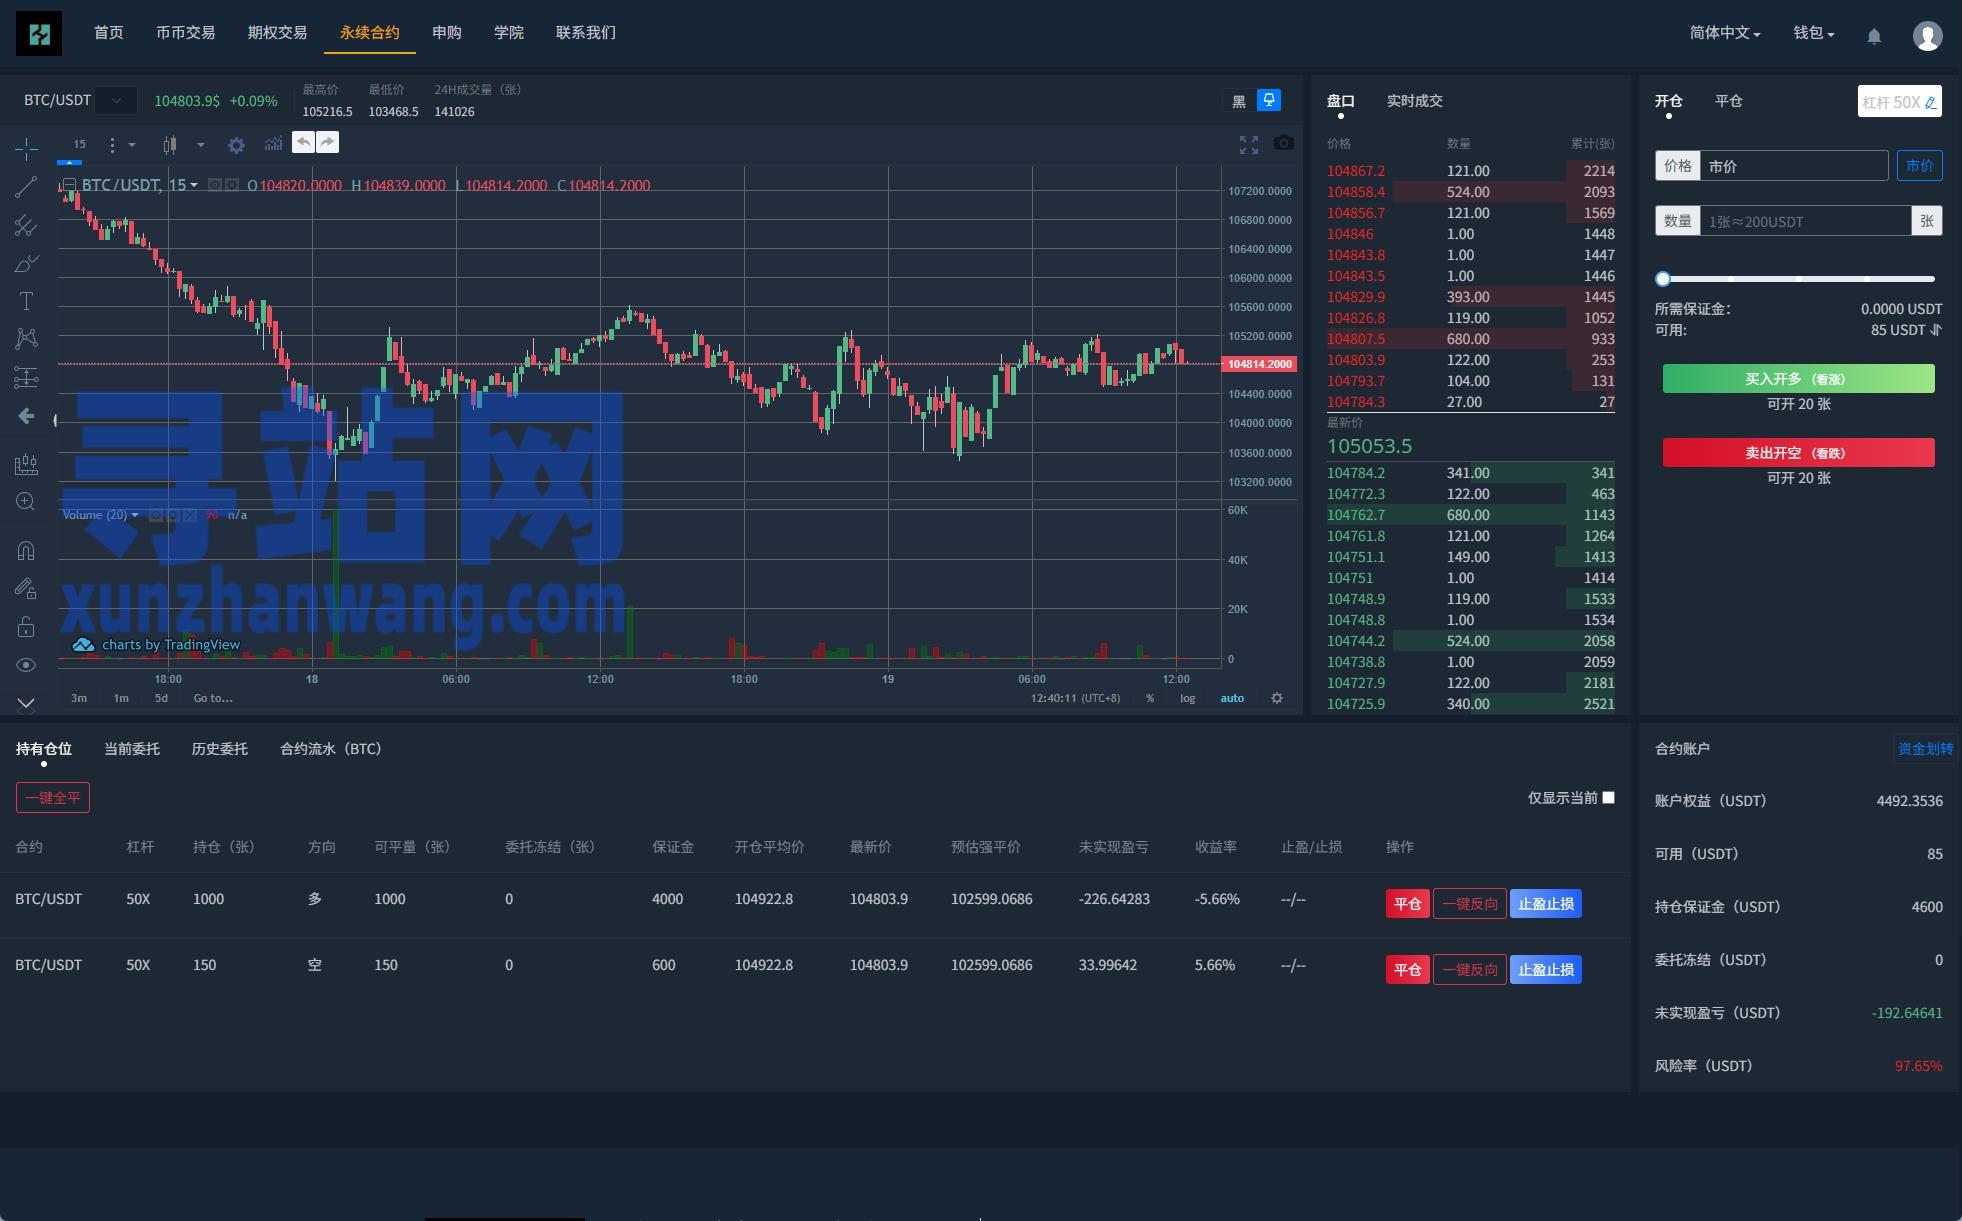Click the quantity input field

point(1805,221)
